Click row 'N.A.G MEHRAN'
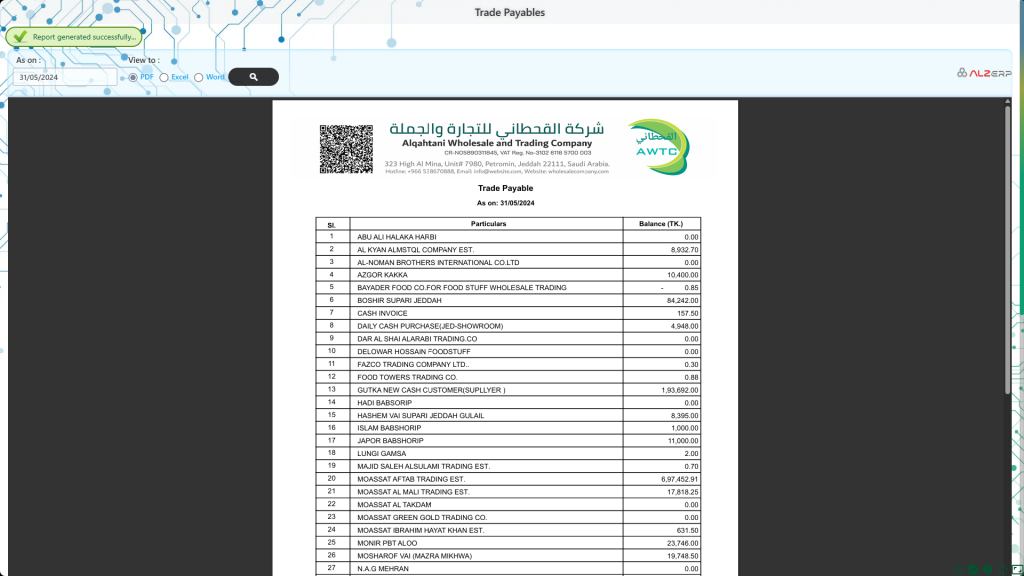This screenshot has height=576, width=1024. coord(508,569)
